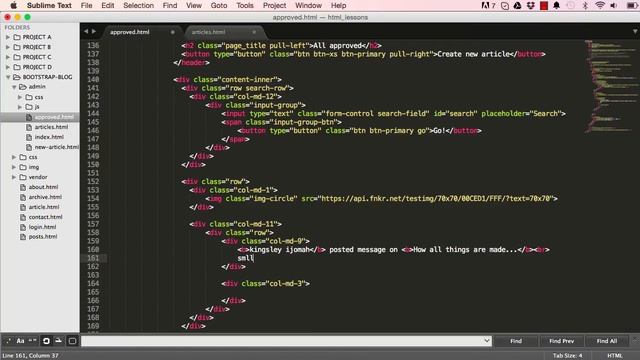
Task: Expand the admin css folder
Action: tap(20, 97)
